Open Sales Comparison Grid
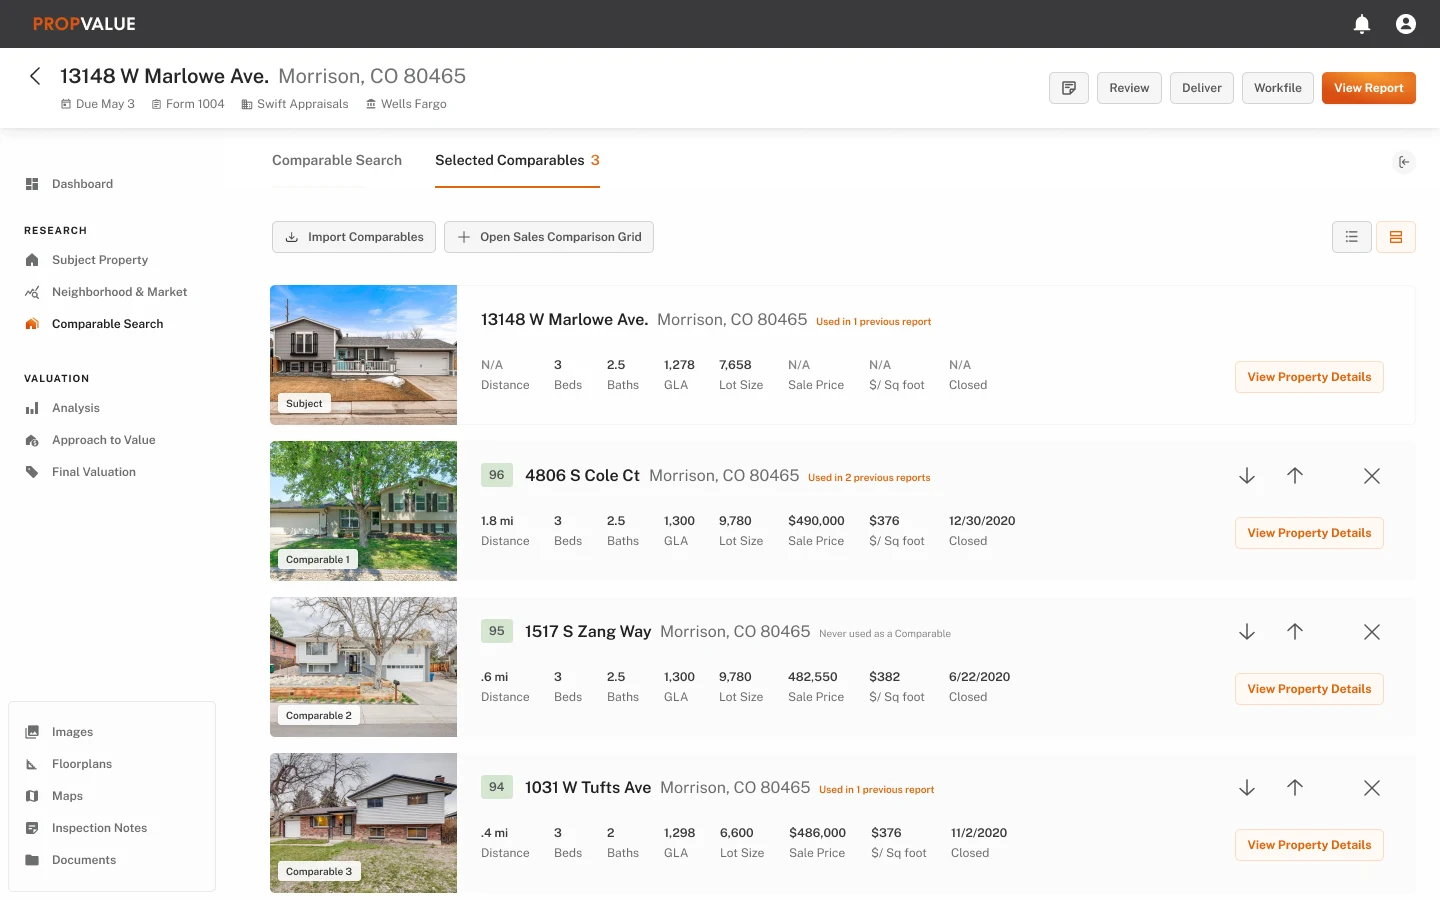This screenshot has height=900, width=1440. coord(549,237)
